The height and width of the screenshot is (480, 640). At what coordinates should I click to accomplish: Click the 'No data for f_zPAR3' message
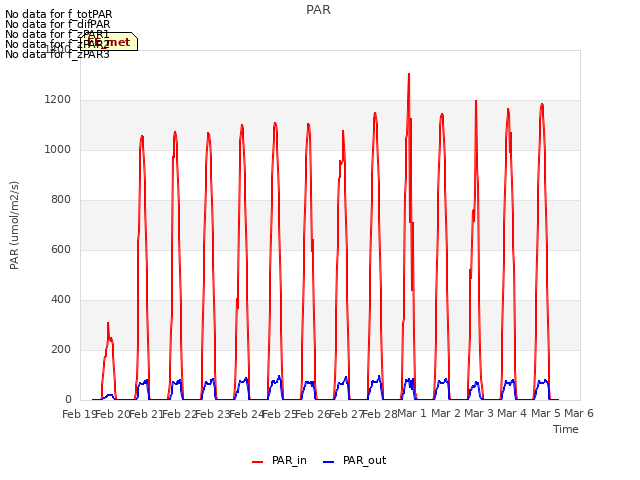pyautogui.click(x=58, y=54)
